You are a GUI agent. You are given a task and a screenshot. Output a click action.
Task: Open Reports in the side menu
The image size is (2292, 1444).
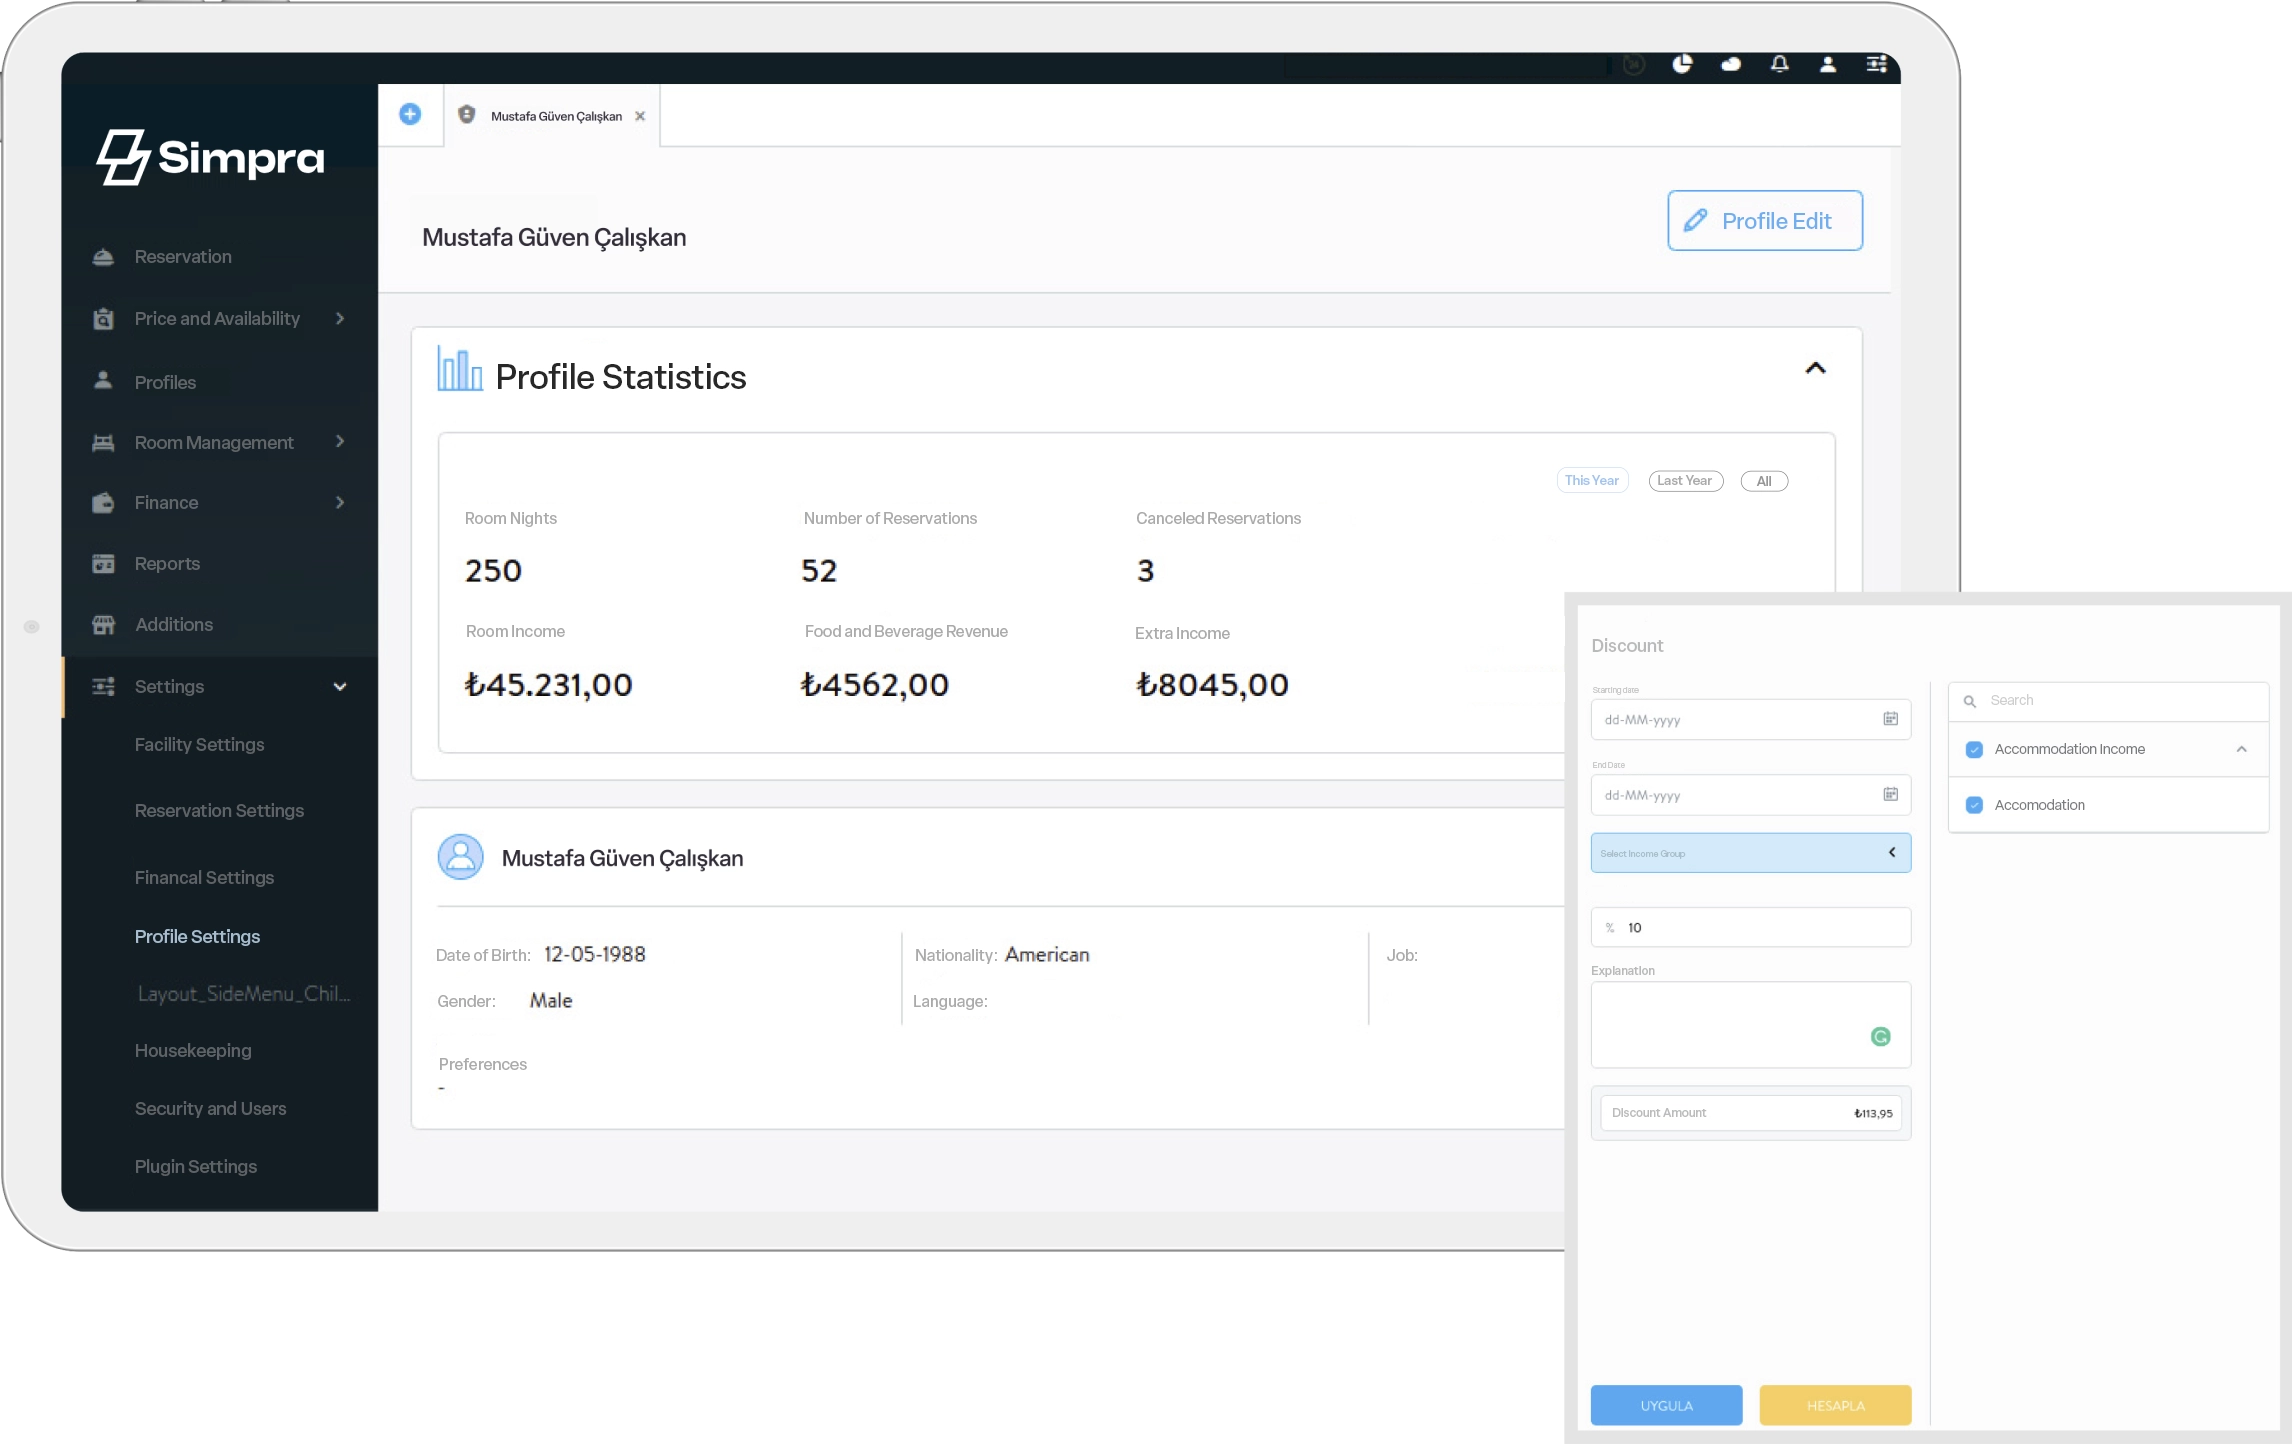click(167, 564)
